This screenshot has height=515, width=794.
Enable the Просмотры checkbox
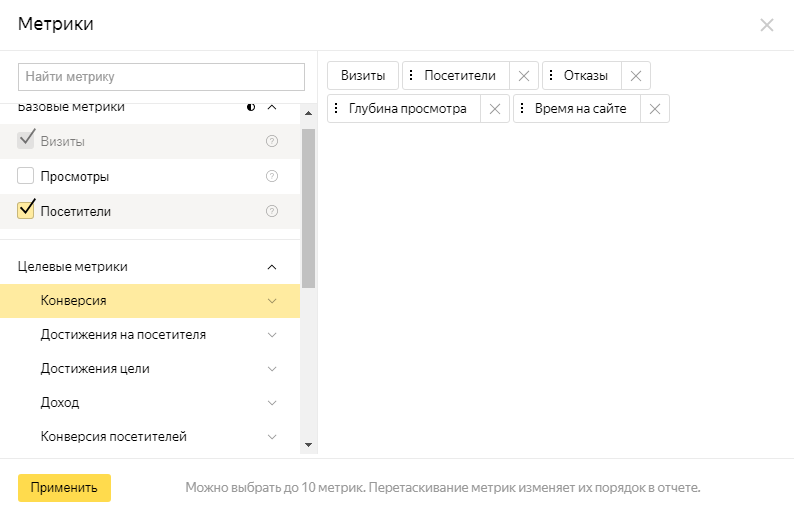coord(26,177)
